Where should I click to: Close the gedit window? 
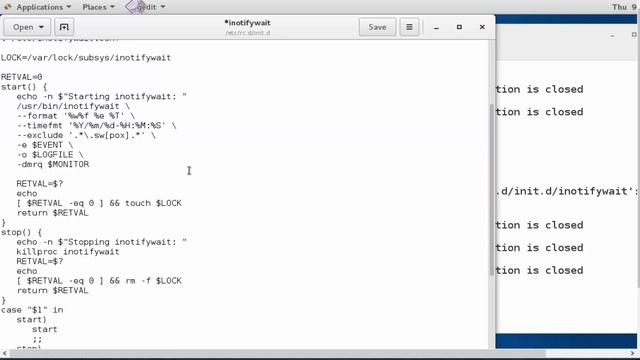coord(482,27)
